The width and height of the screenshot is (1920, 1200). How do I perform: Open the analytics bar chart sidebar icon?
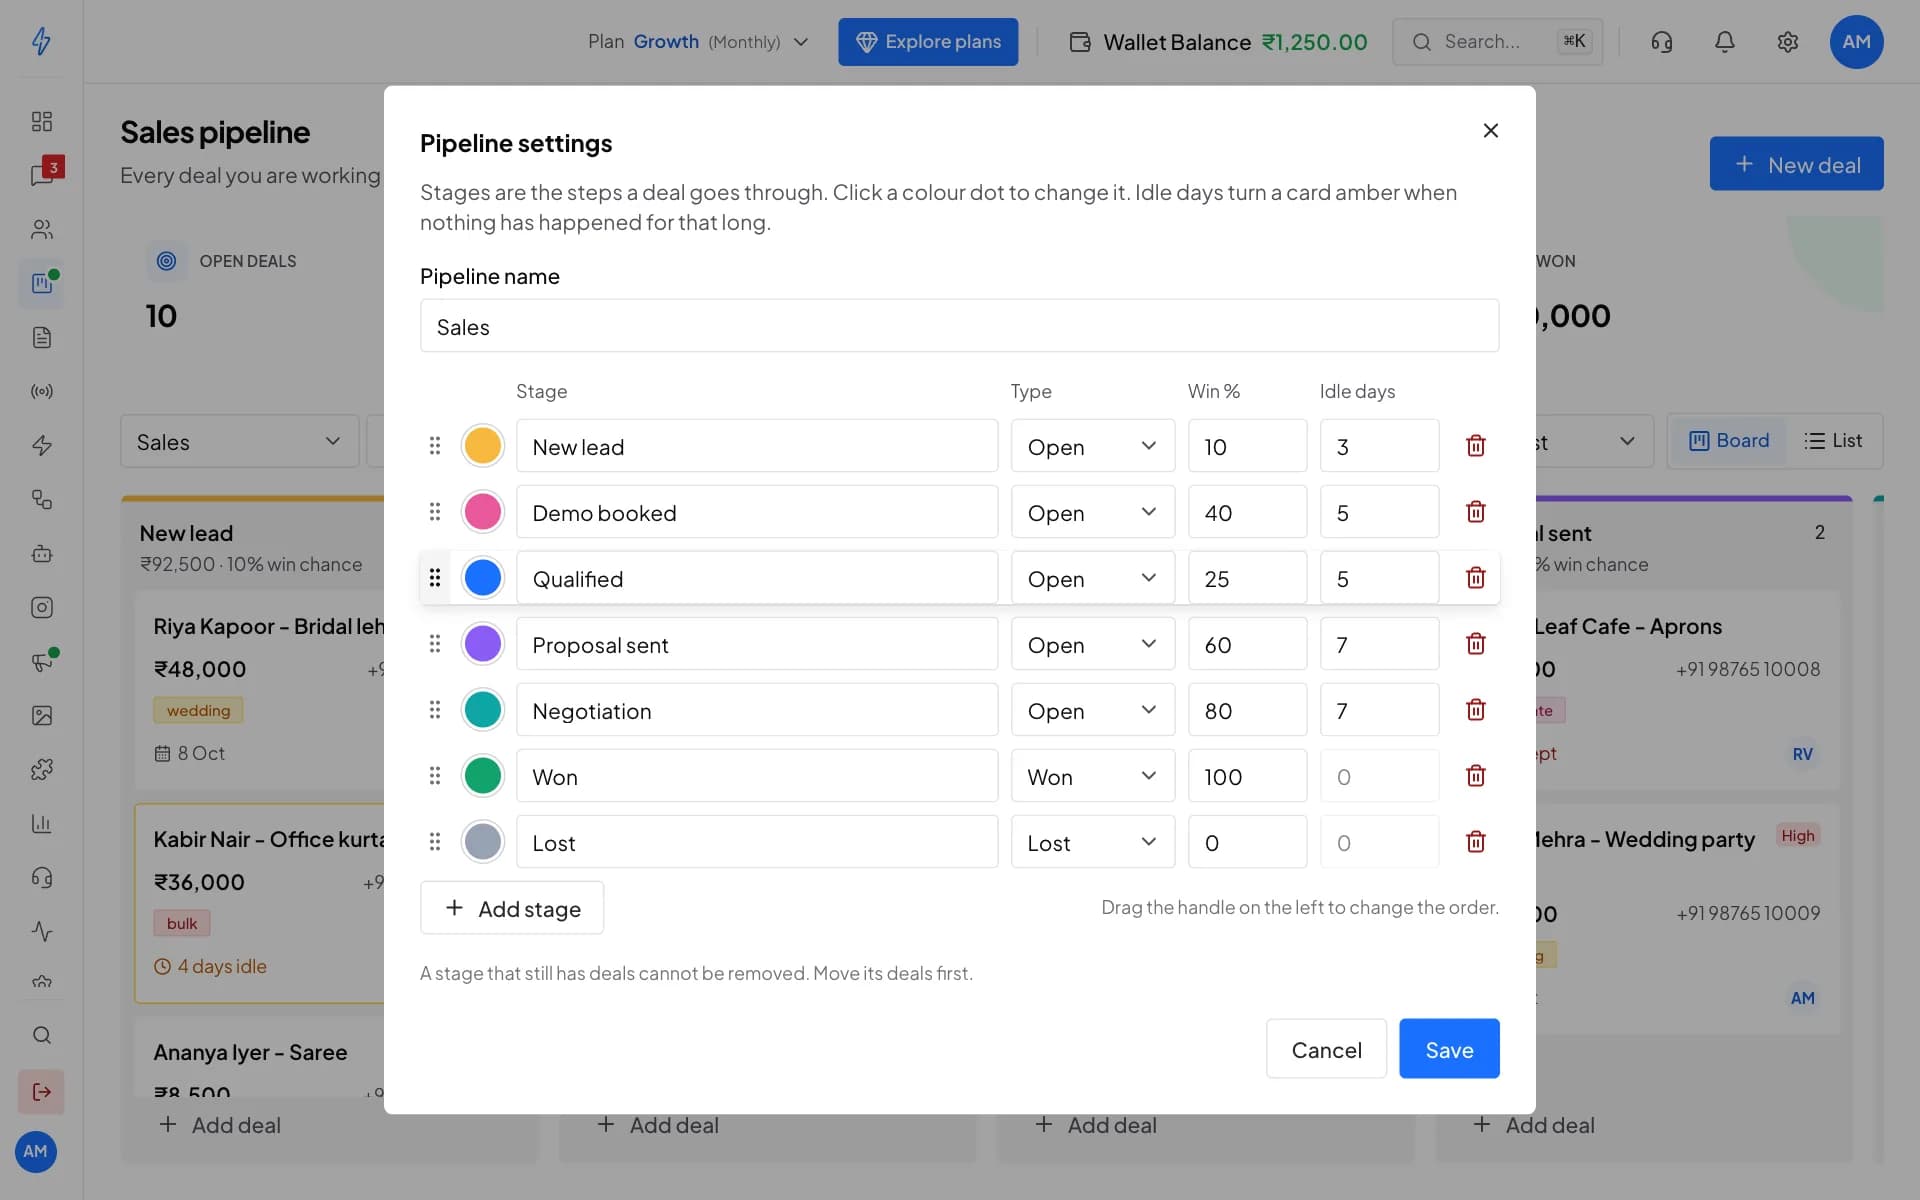pyautogui.click(x=42, y=823)
